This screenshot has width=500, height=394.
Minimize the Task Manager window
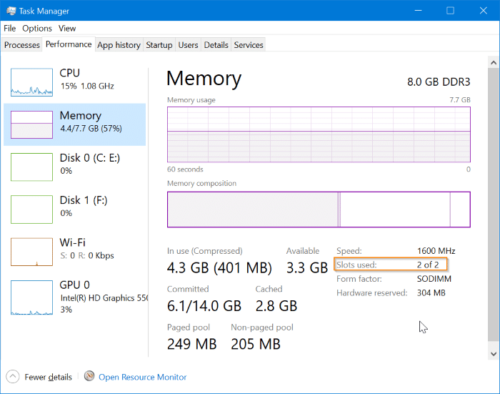[418, 11]
